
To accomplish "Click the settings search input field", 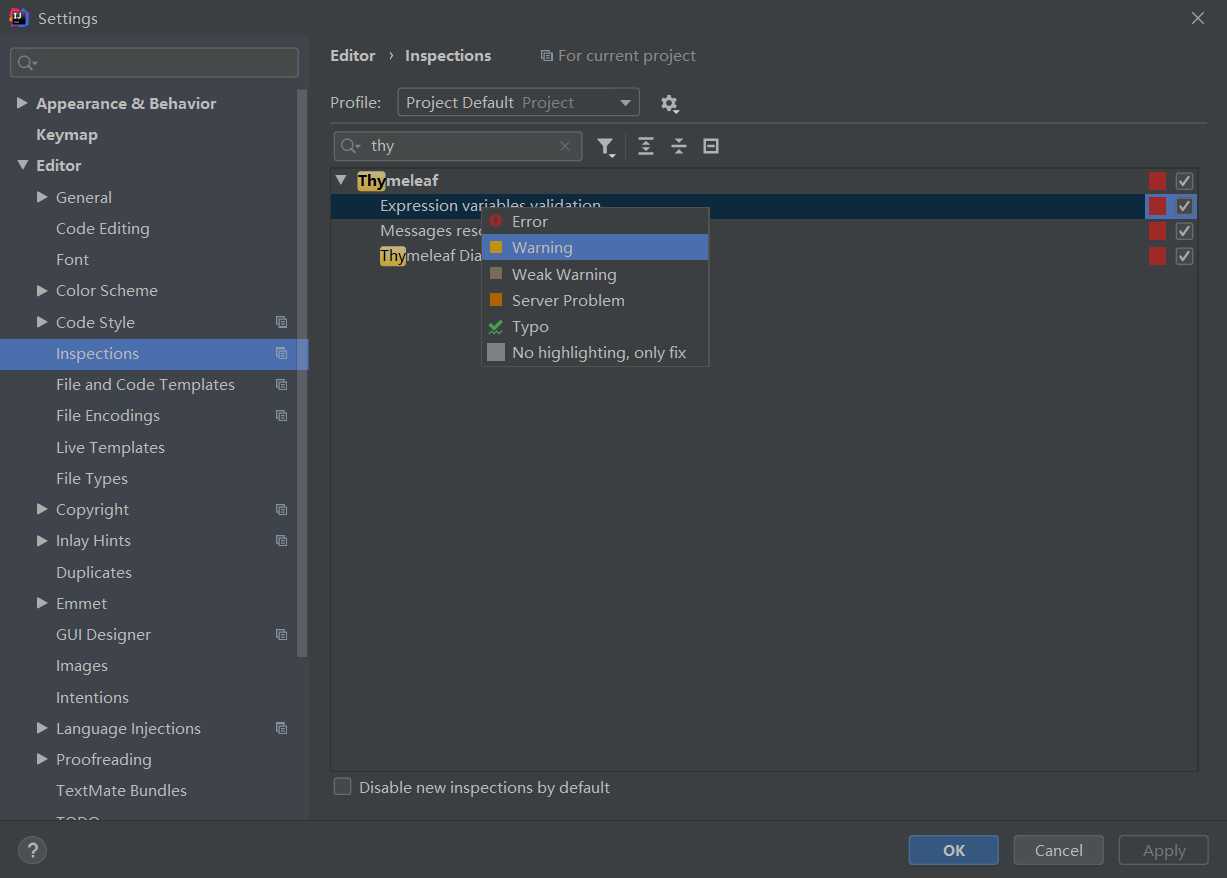I will coord(154,63).
